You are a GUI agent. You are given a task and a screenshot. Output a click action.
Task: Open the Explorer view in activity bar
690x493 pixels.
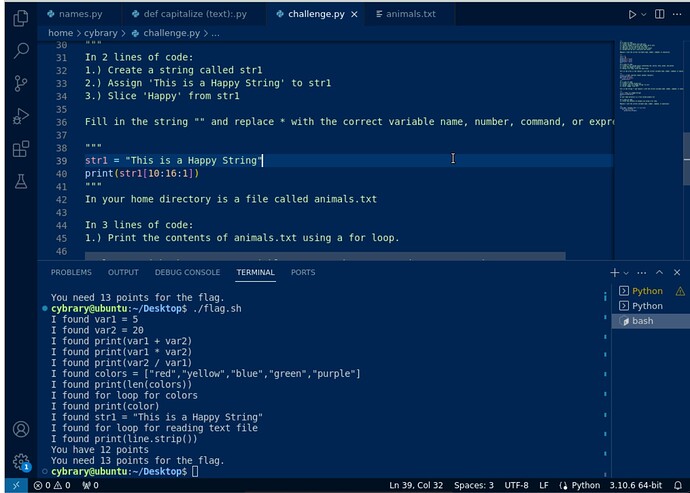20,16
